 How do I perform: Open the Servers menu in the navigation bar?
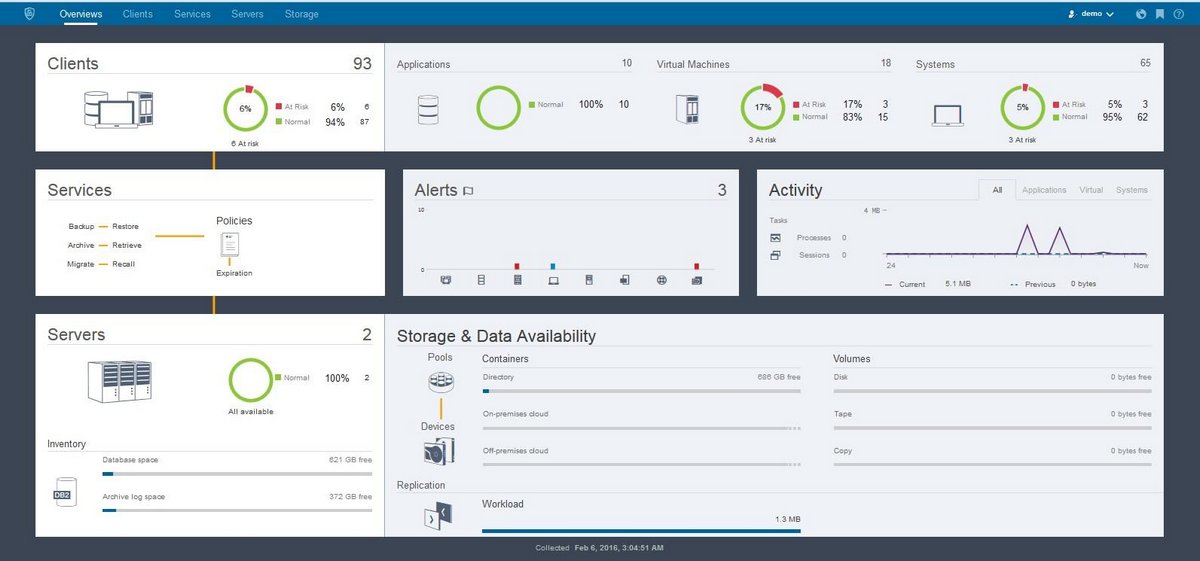pos(247,14)
